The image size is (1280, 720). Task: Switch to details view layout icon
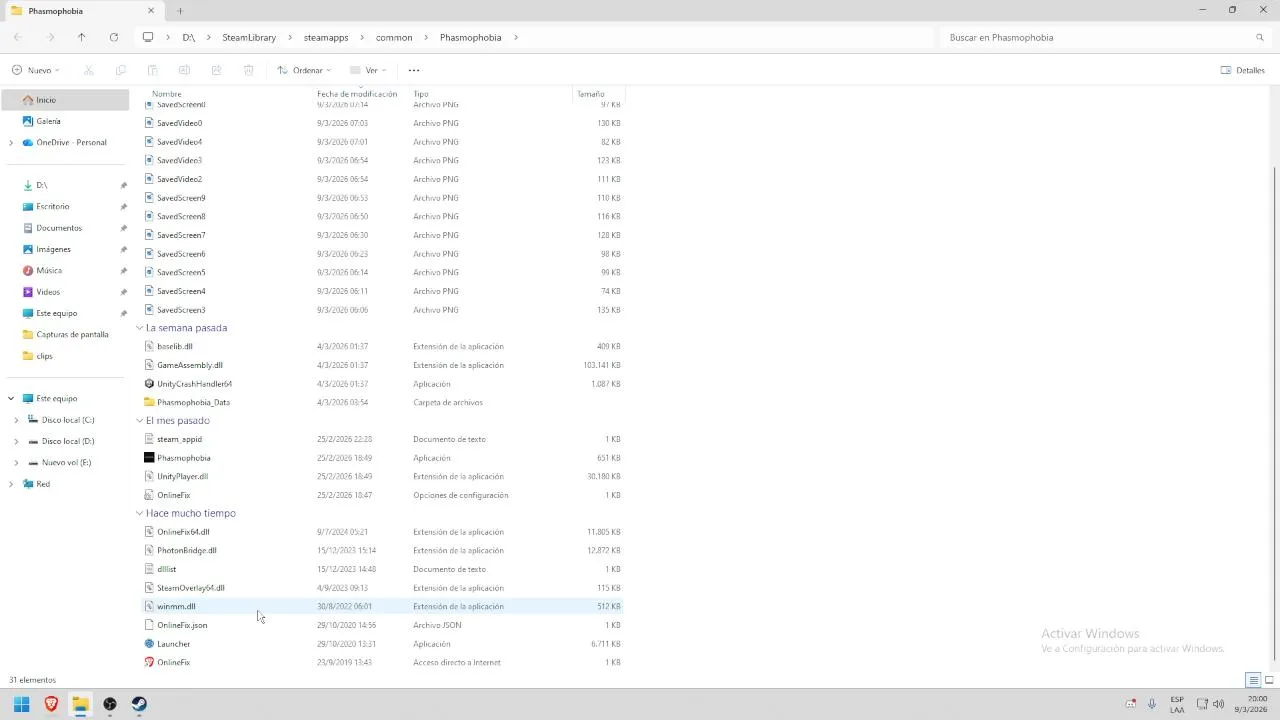click(x=1253, y=680)
